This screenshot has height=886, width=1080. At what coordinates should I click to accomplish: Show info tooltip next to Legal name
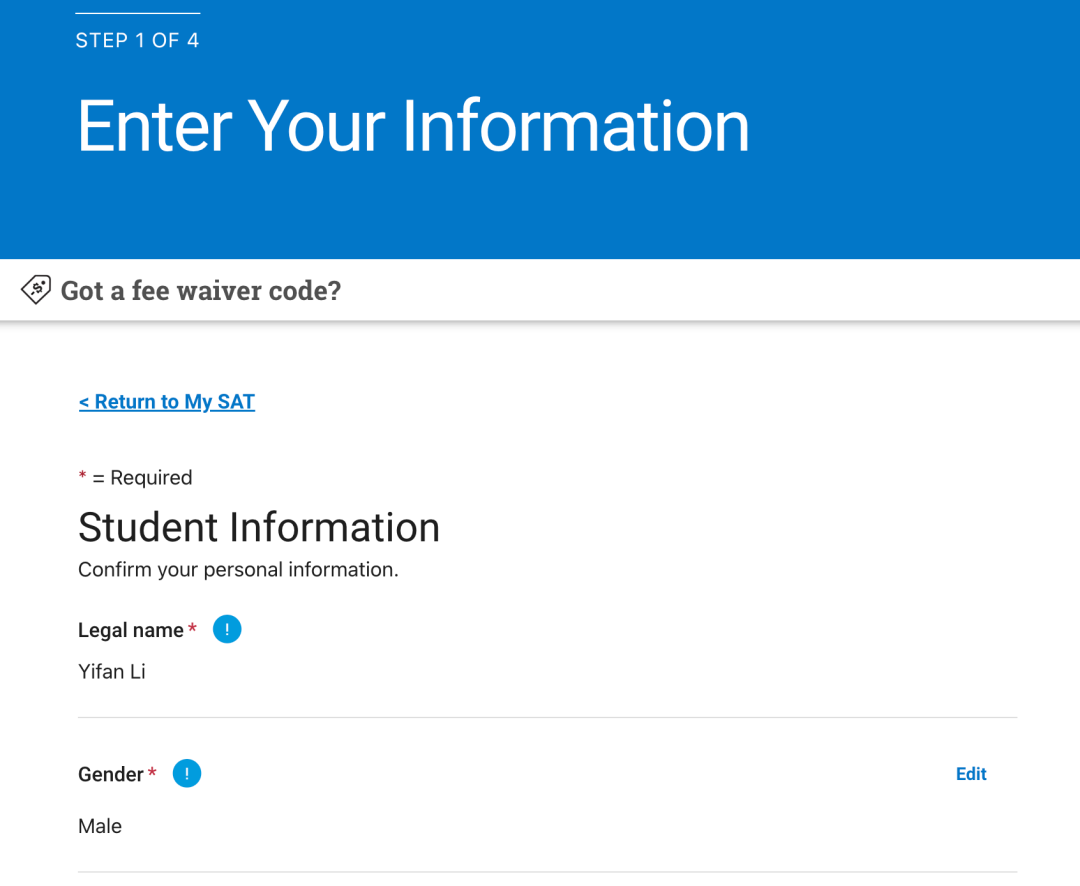[x=227, y=629]
